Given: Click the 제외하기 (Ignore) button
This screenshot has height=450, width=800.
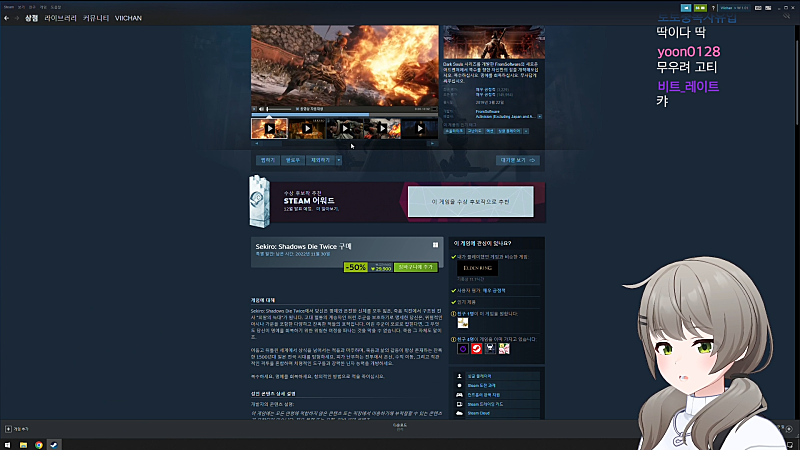Looking at the screenshot, I should (320, 160).
